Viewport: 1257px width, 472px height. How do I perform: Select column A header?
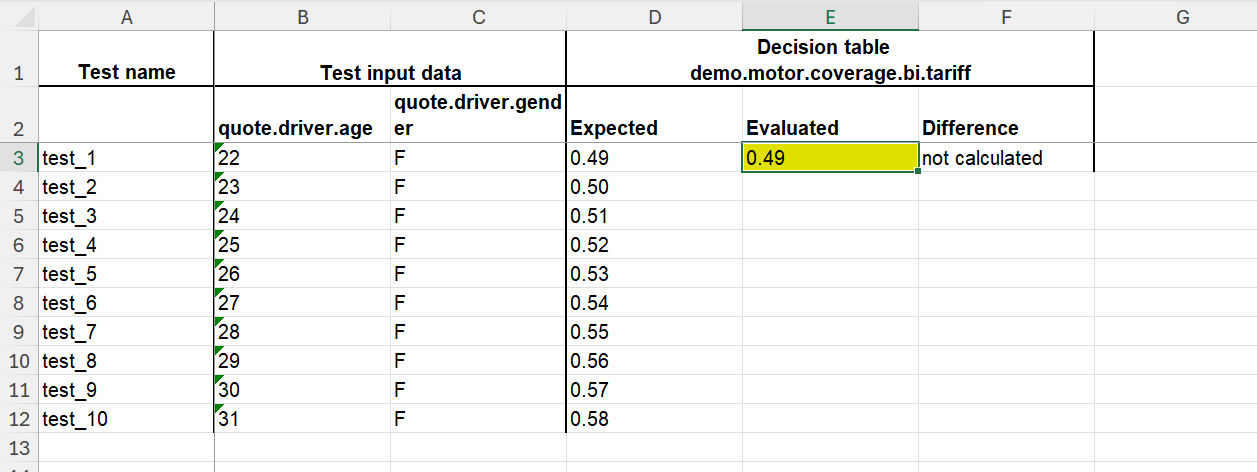click(126, 15)
